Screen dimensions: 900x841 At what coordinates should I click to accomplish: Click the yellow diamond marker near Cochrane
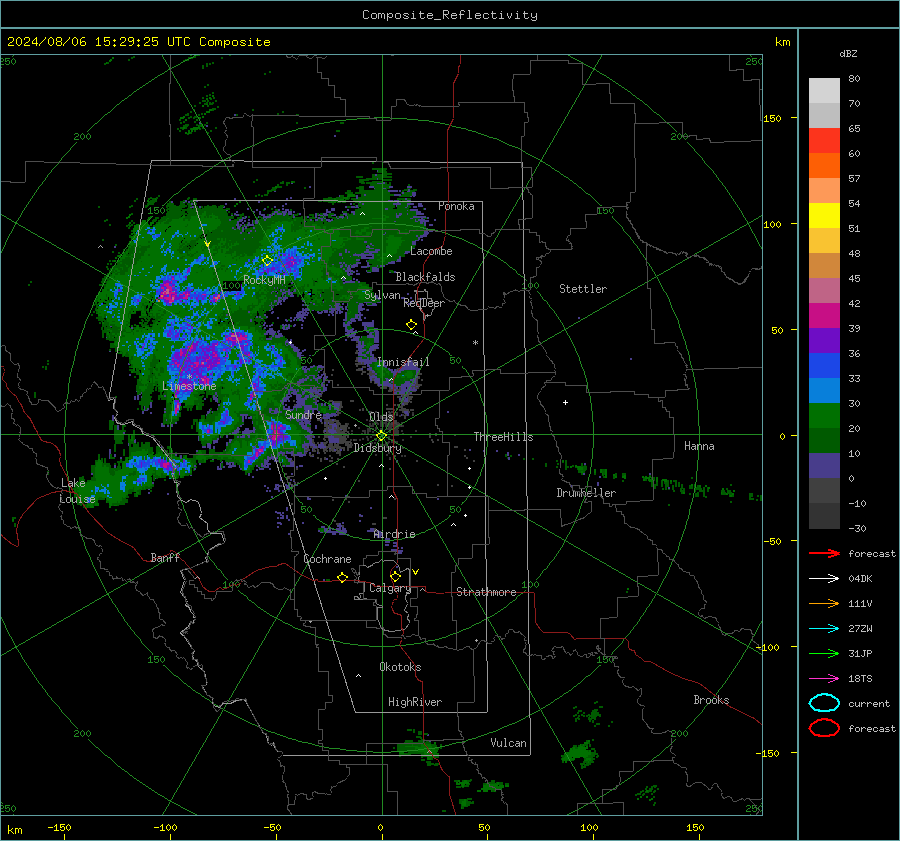pyautogui.click(x=343, y=577)
